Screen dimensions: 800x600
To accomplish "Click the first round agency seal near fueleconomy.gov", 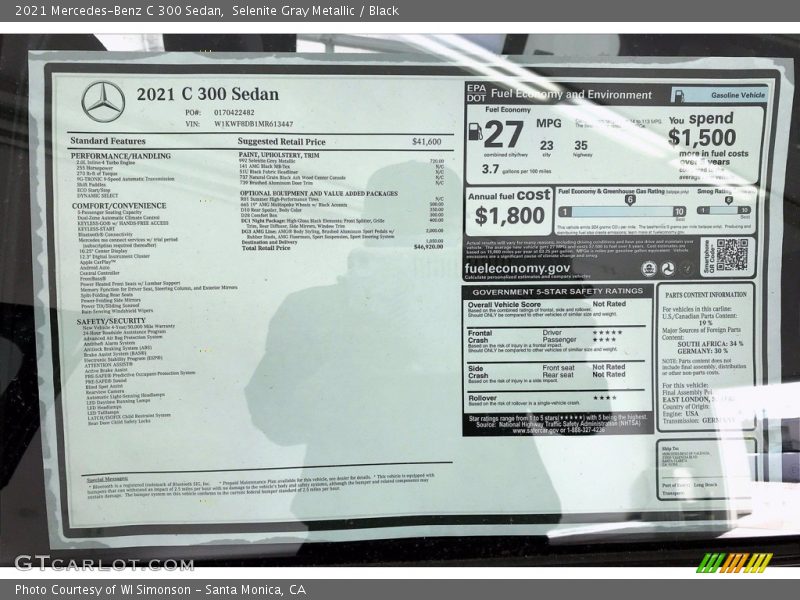I will pos(648,268).
